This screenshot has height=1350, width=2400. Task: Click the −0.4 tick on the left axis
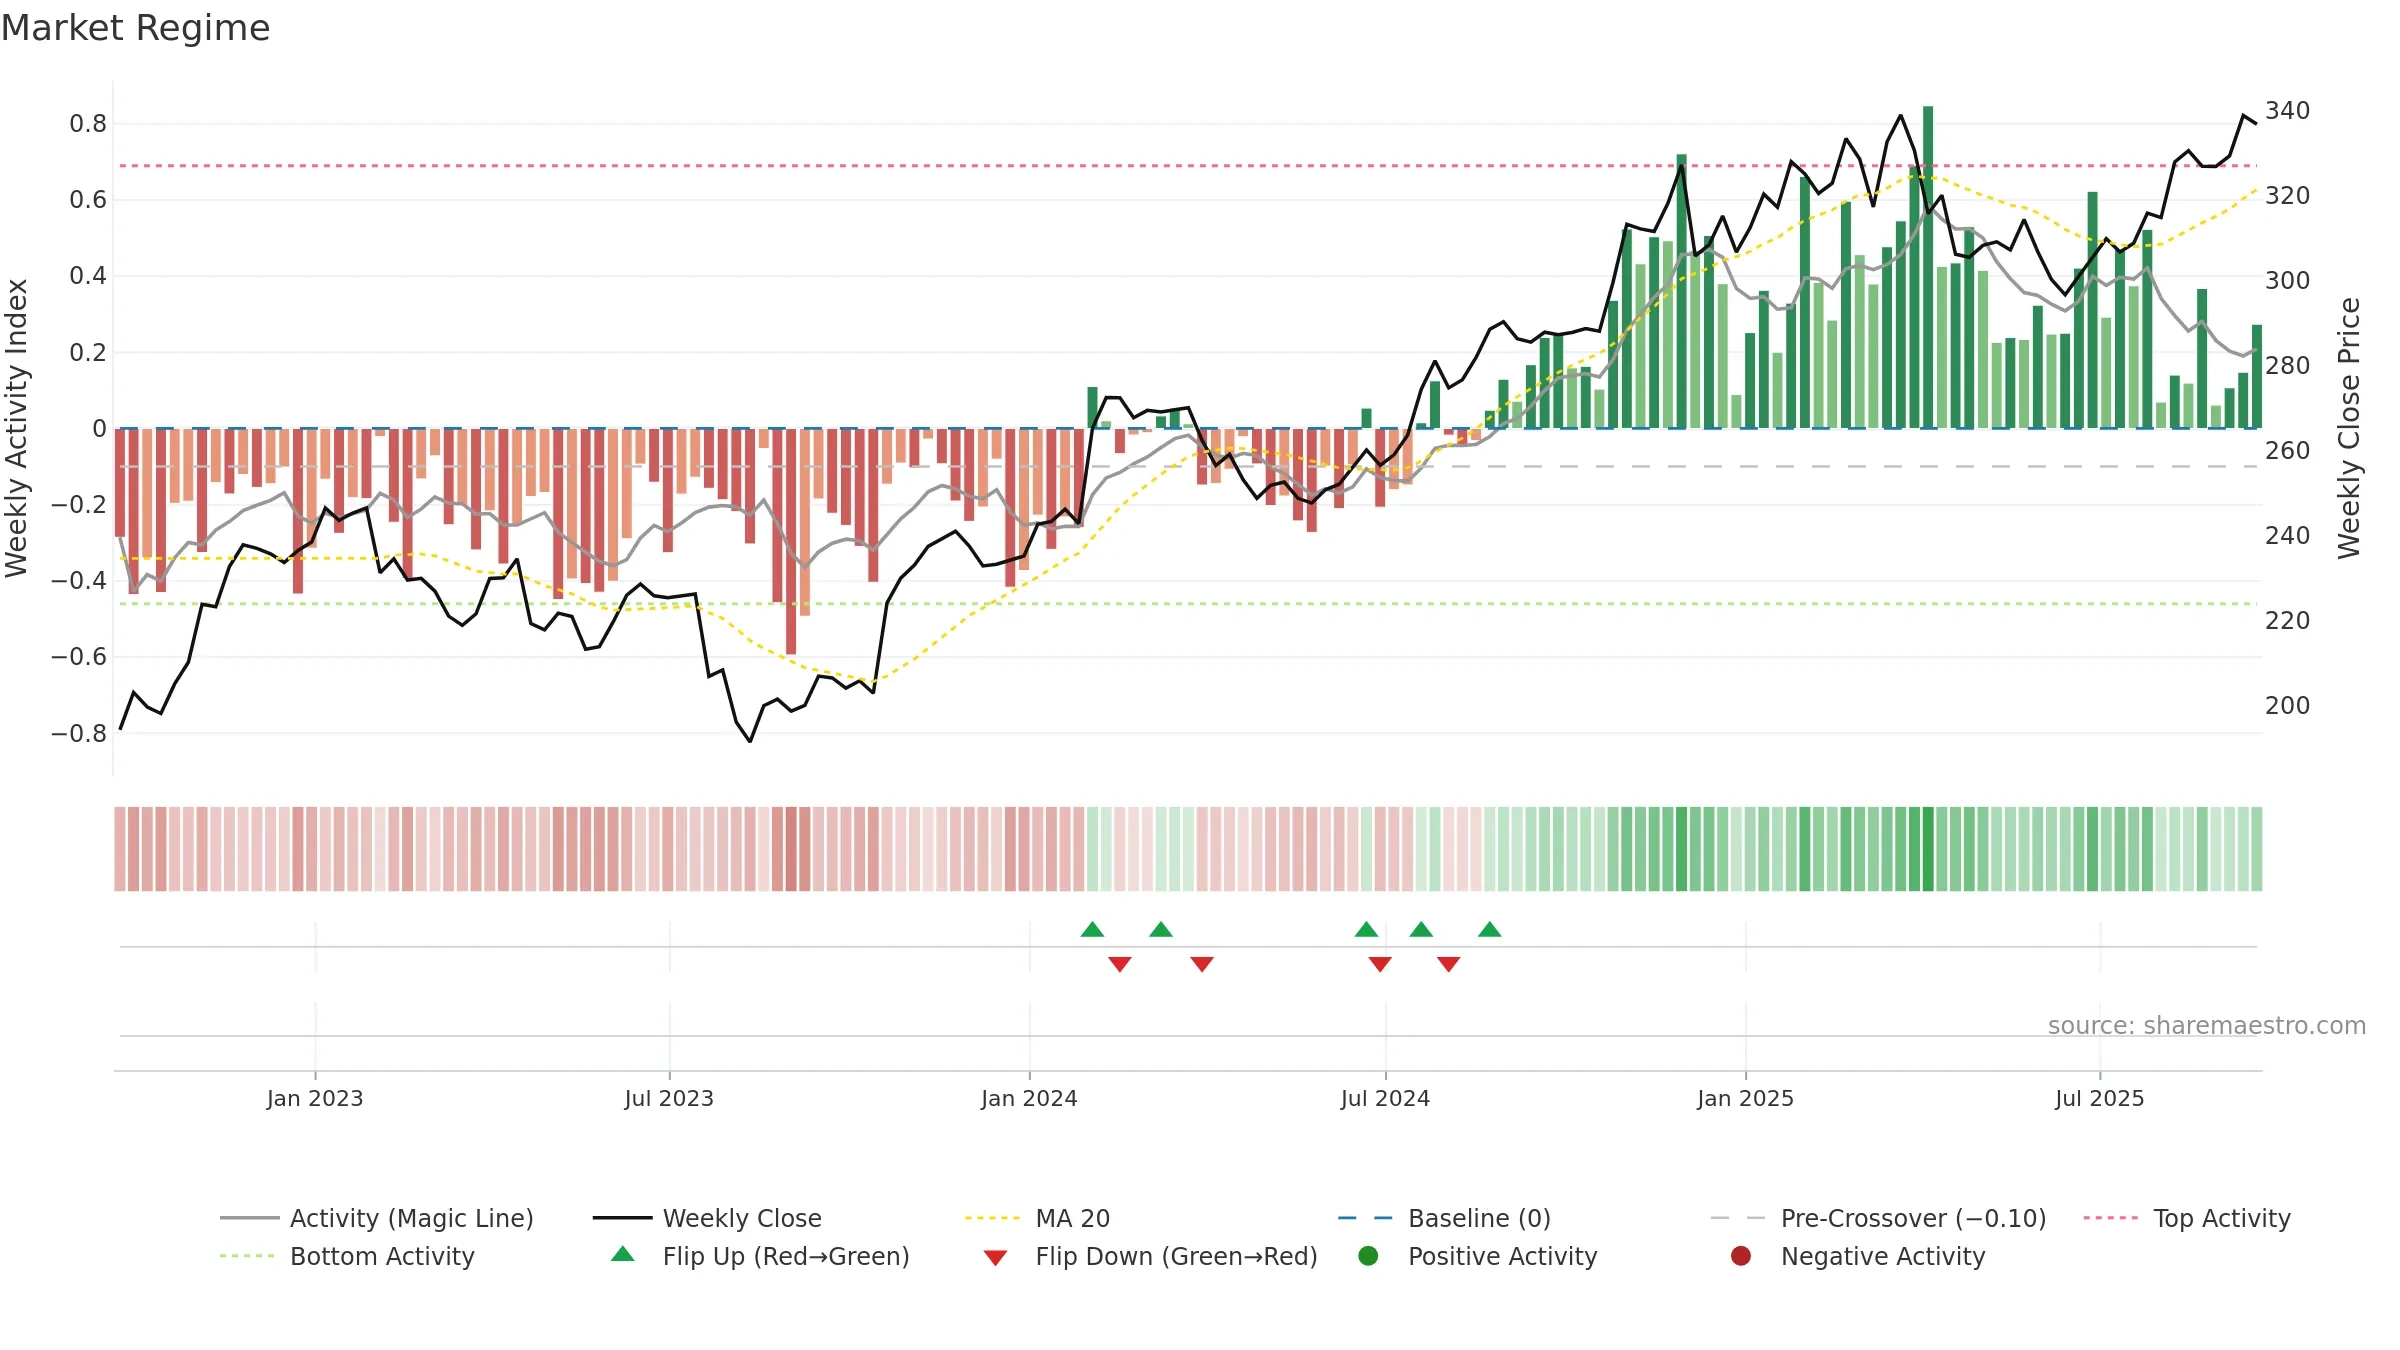point(79,581)
